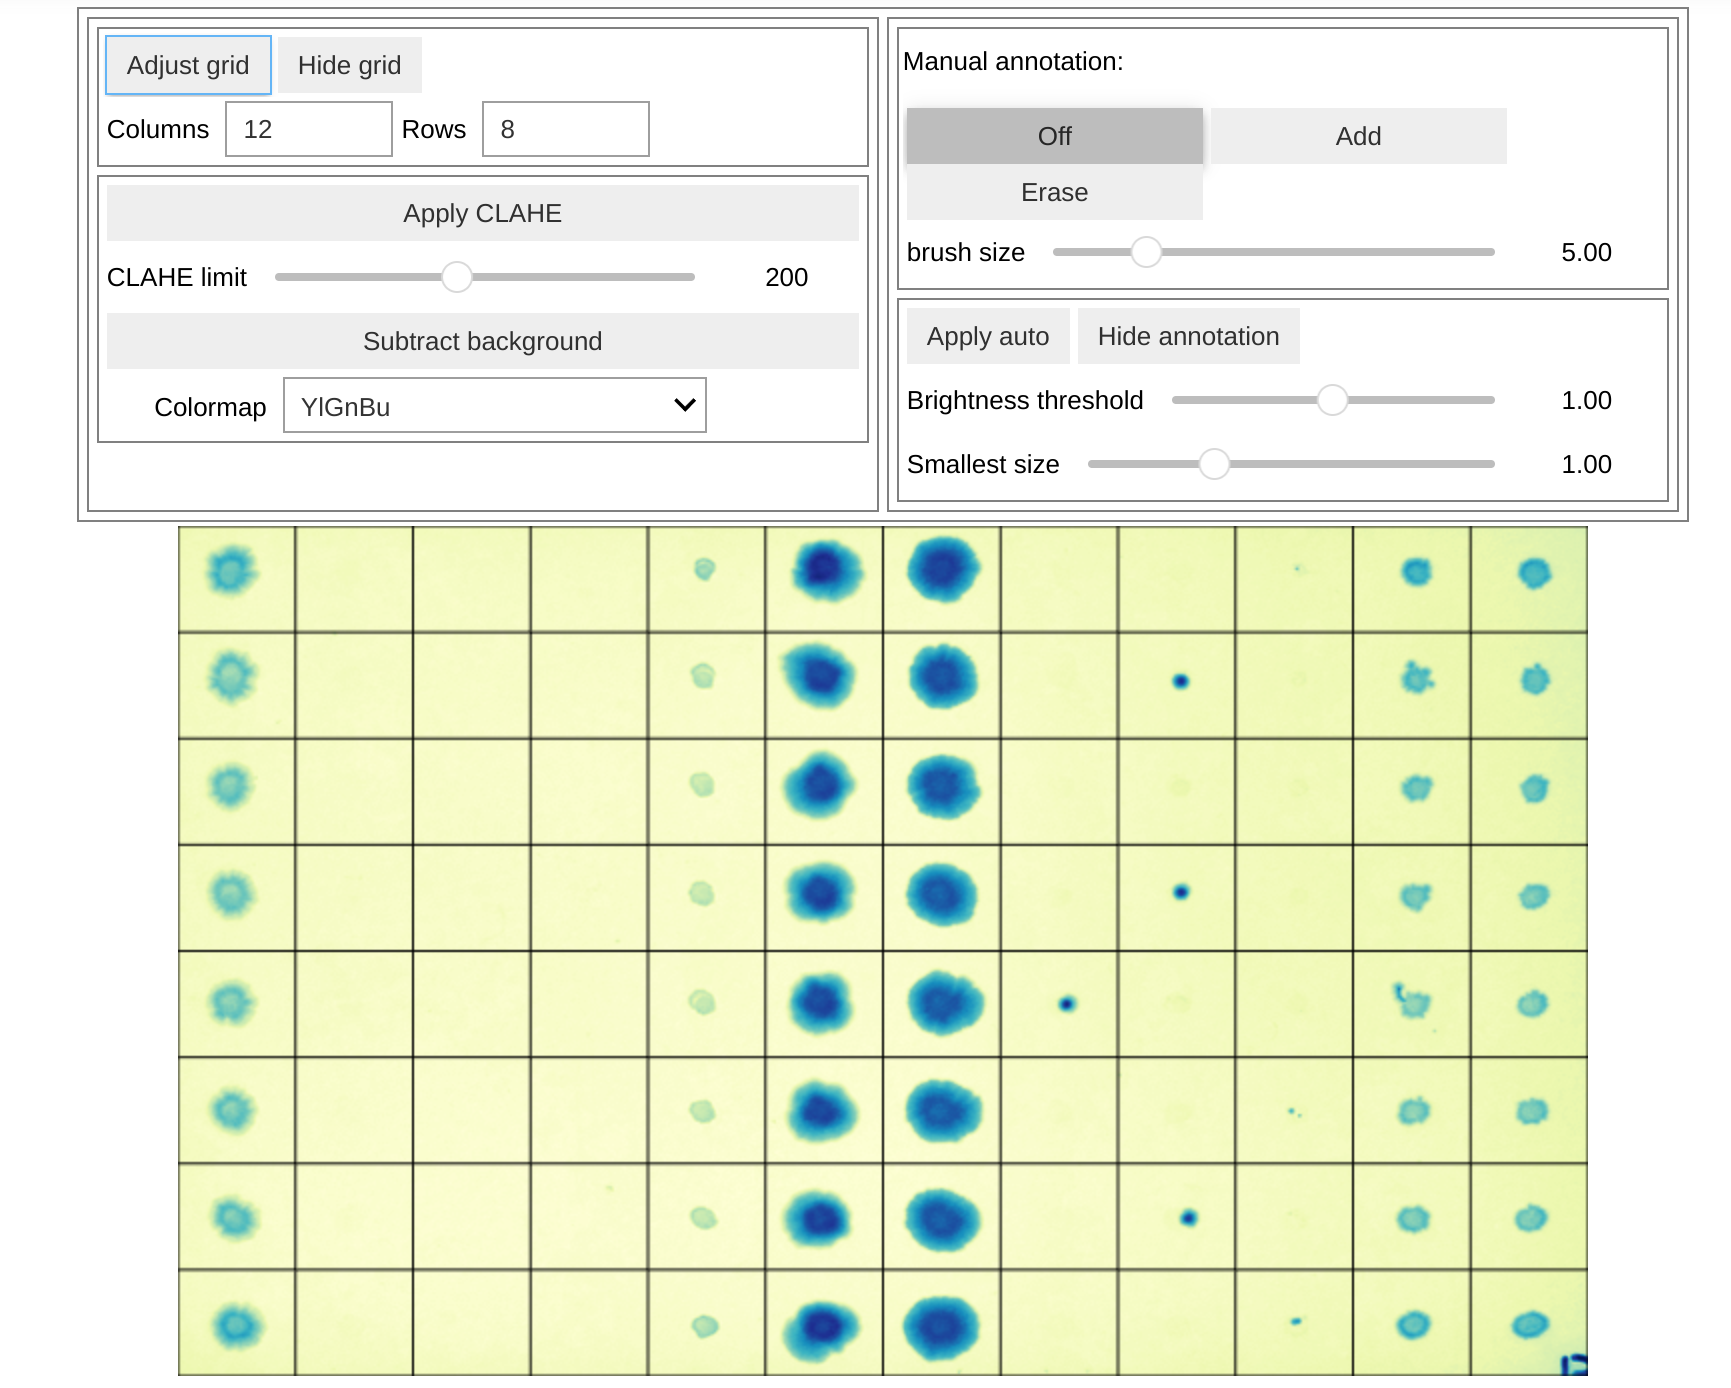Toggle Hide annotation
The width and height of the screenshot is (1731, 1388).
1188,336
